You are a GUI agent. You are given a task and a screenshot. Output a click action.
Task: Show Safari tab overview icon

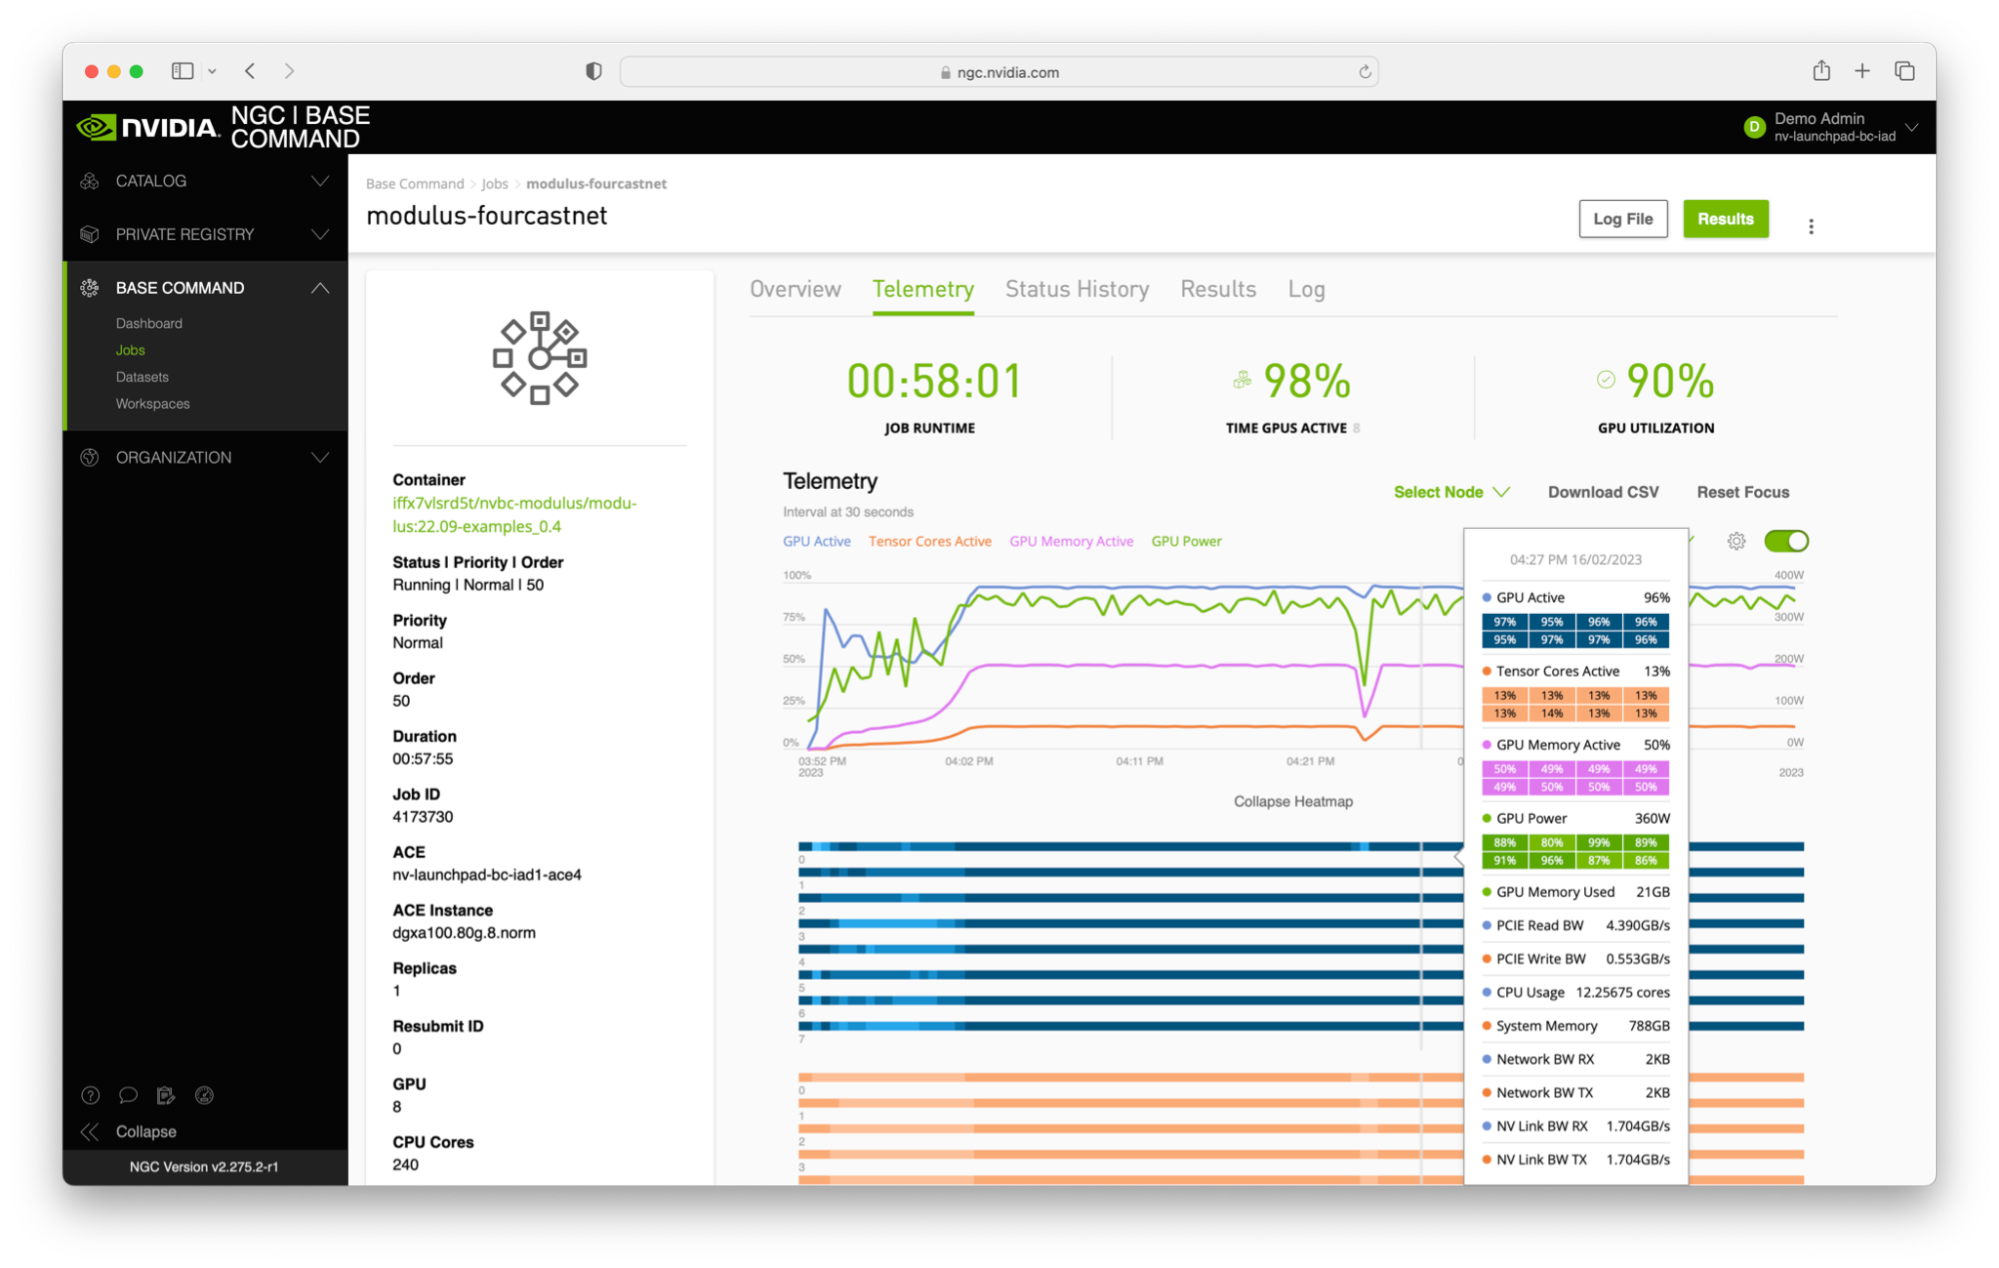click(1905, 71)
